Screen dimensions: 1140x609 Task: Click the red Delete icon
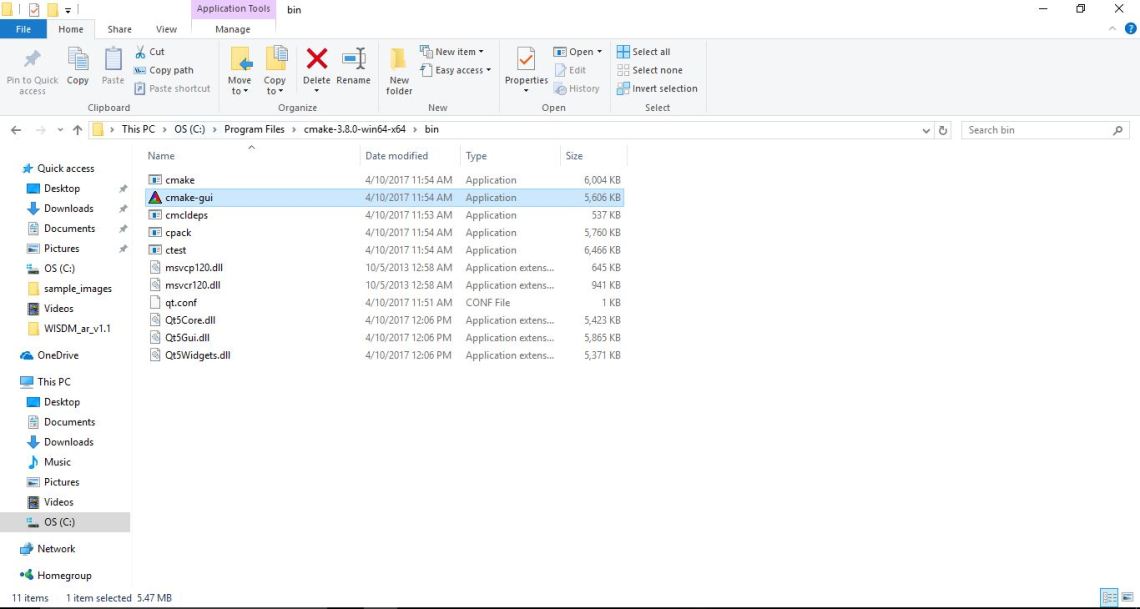[x=317, y=59]
